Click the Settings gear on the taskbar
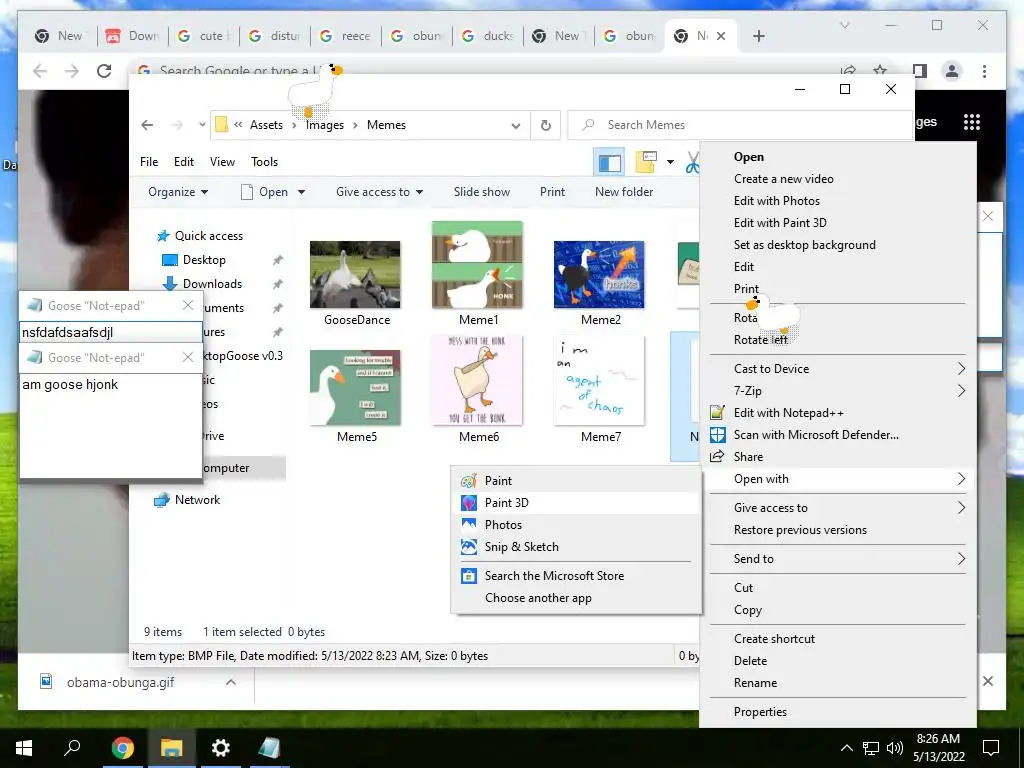The width and height of the screenshot is (1024, 768). (x=221, y=748)
